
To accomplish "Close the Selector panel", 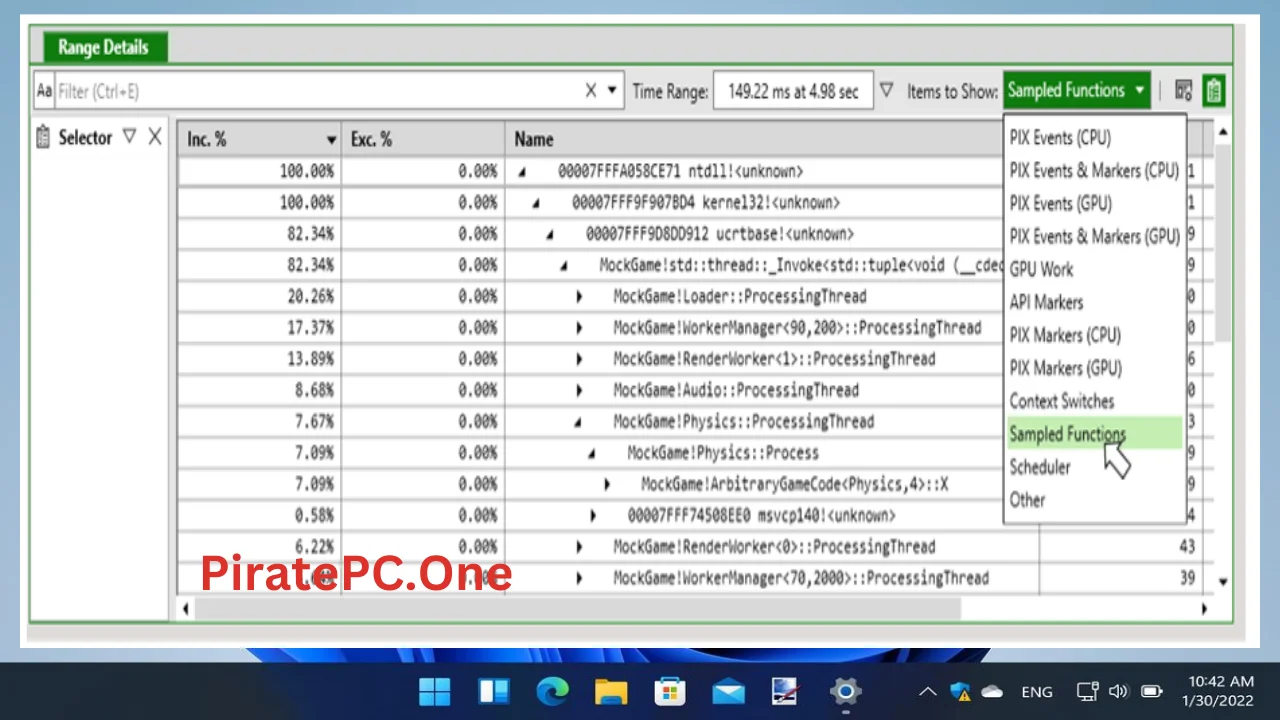I will pos(154,136).
